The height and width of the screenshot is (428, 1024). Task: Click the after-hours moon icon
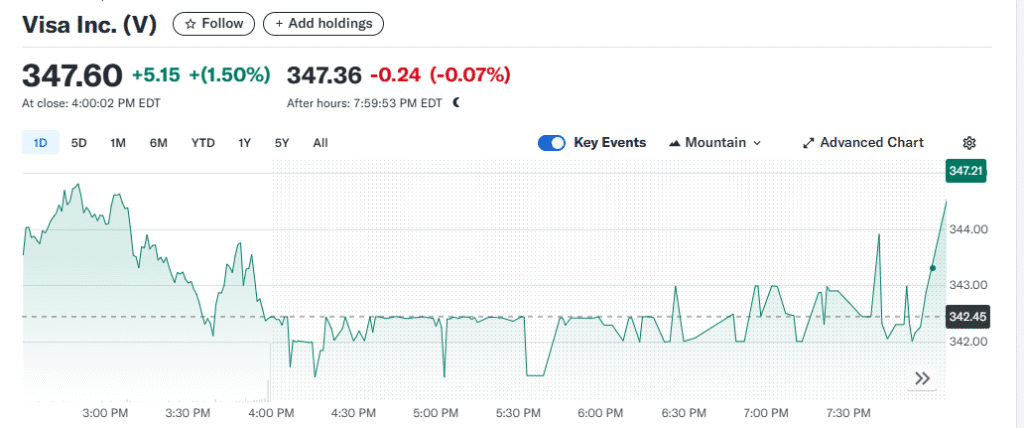click(x=456, y=103)
